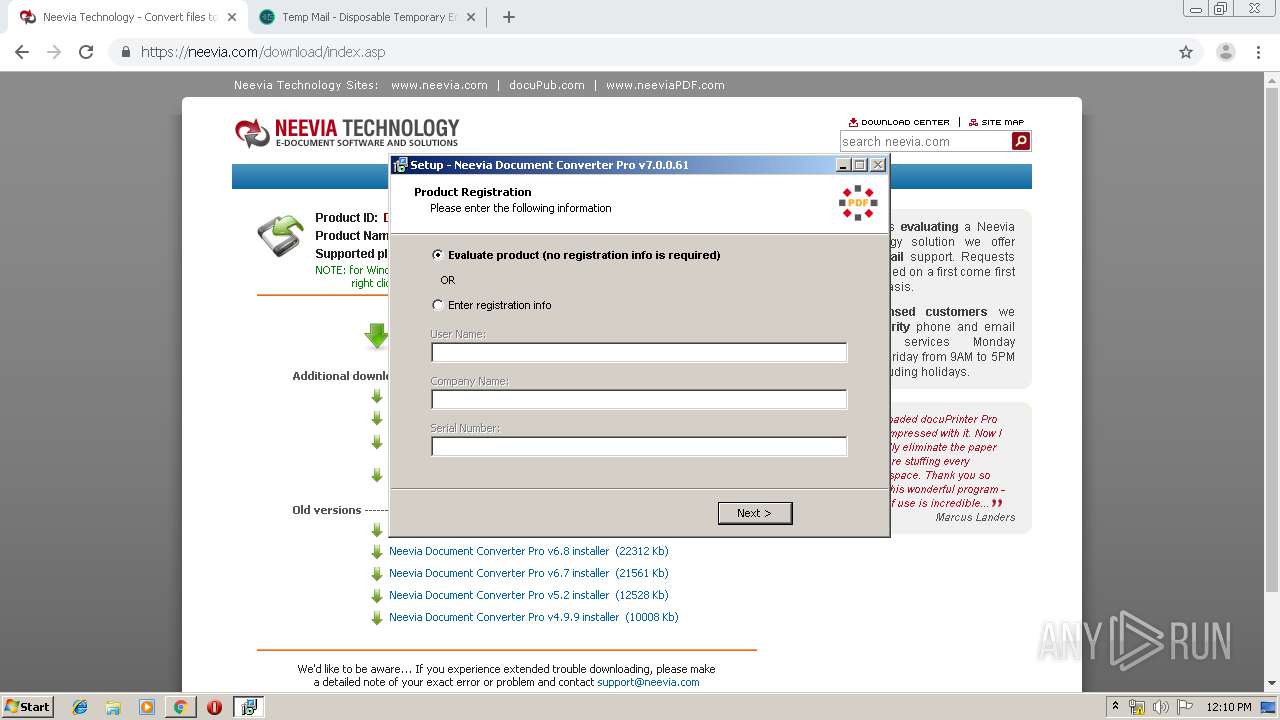
Task: Download Document Converter Pro v5.2 installer
Action: [529, 595]
